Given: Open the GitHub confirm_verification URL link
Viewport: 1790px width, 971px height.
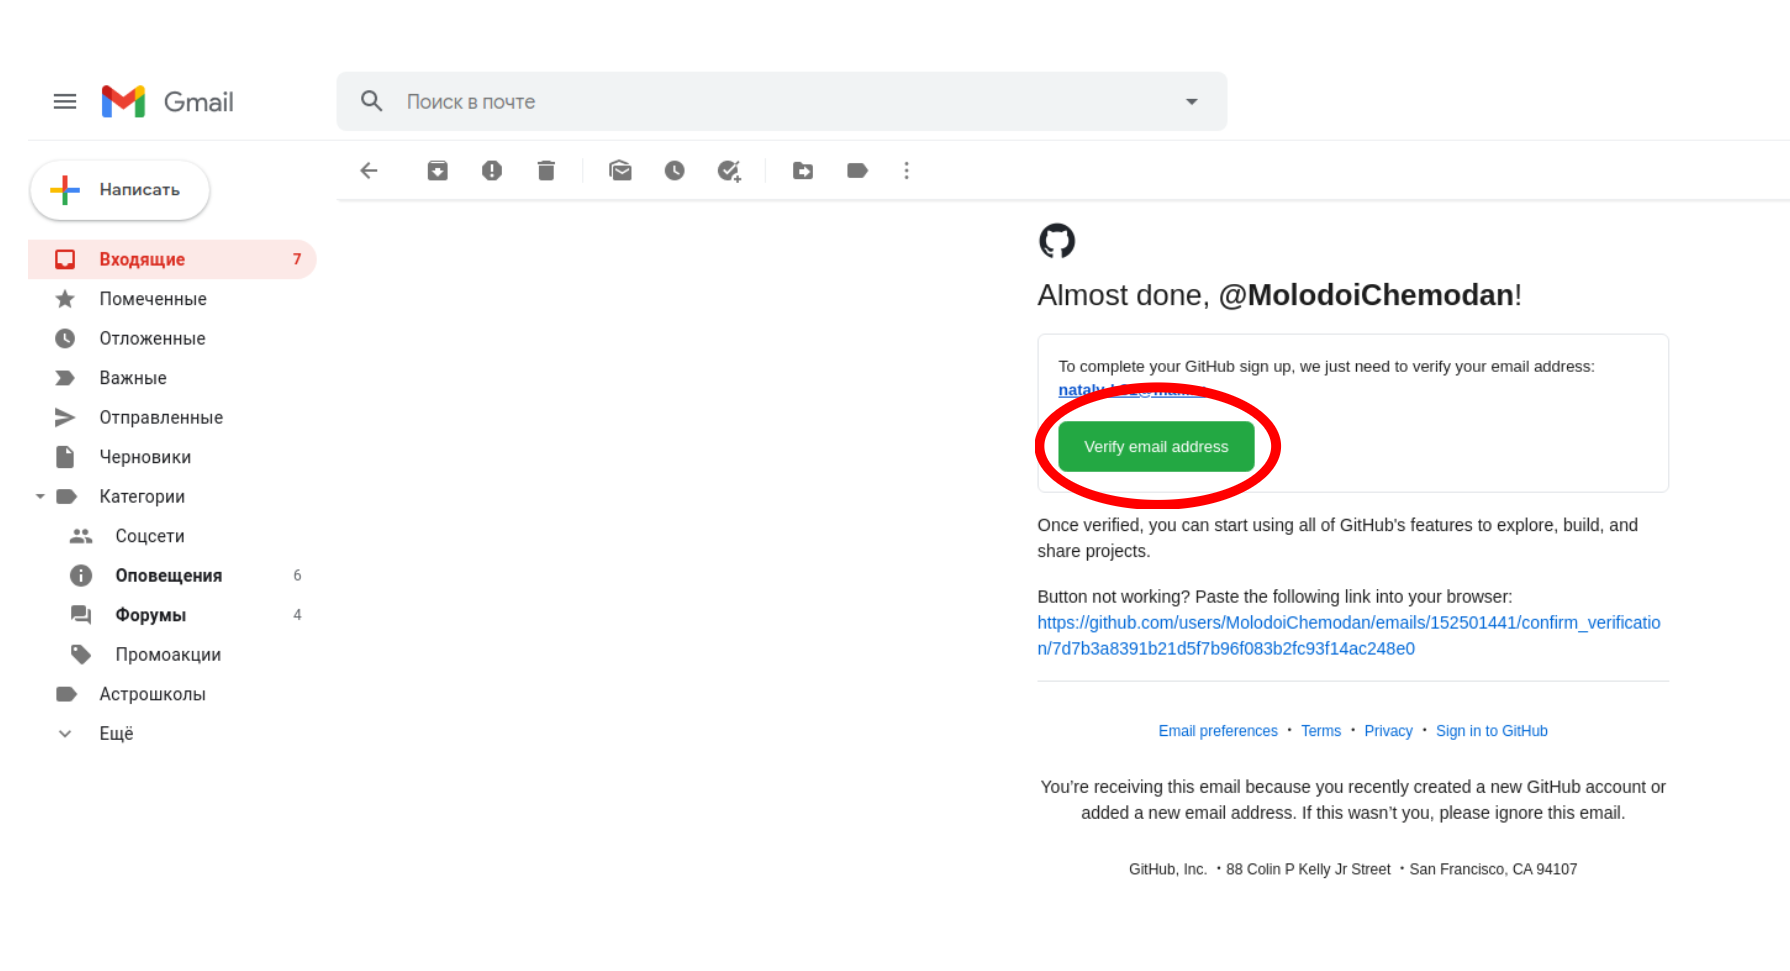Looking at the screenshot, I should (1348, 636).
